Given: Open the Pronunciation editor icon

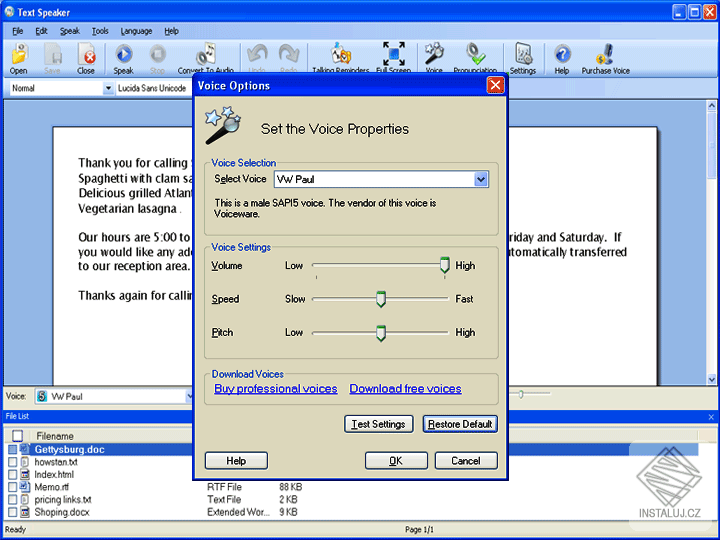Looking at the screenshot, I should pyautogui.click(x=475, y=57).
